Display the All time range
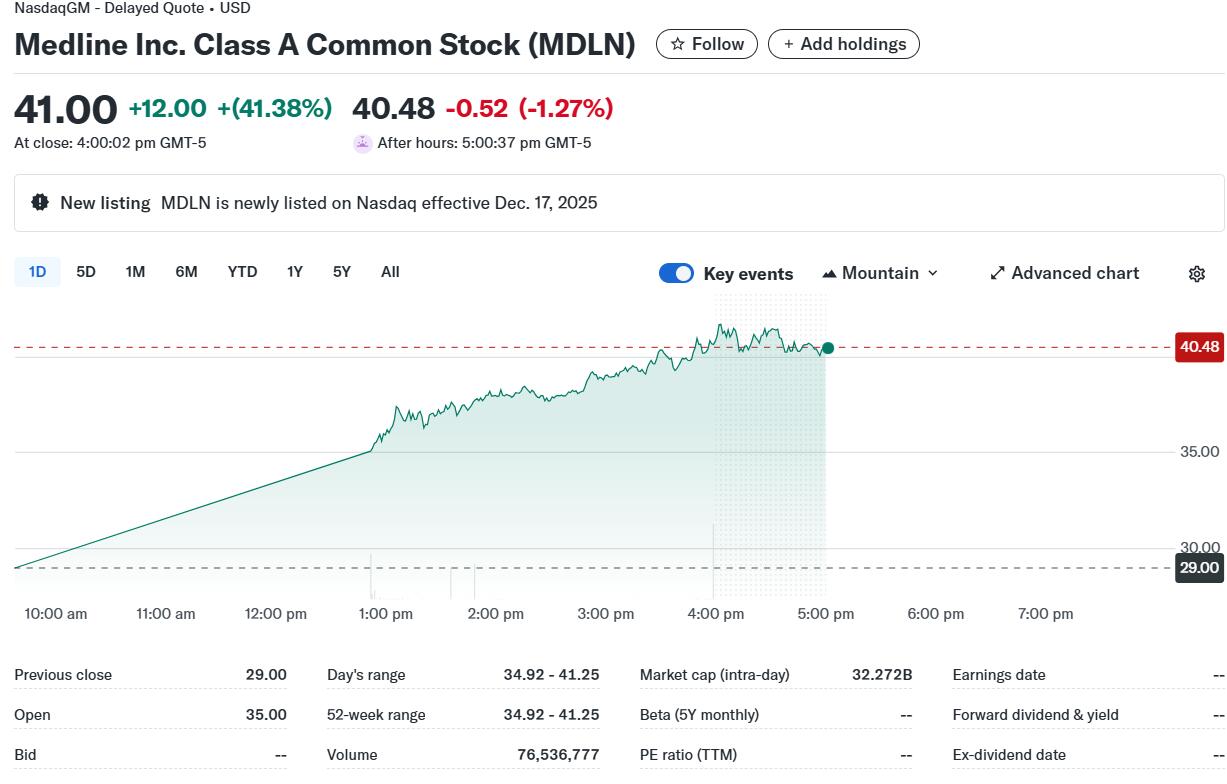 pos(390,272)
